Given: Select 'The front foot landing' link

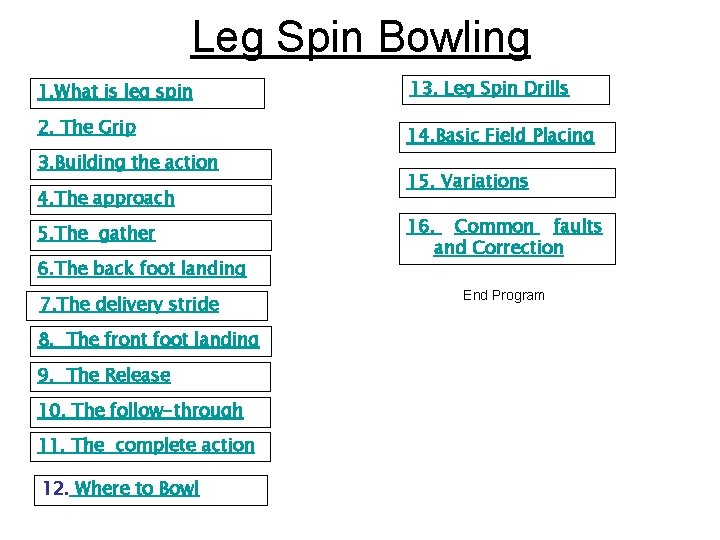Looking at the screenshot, I should coord(149,340).
